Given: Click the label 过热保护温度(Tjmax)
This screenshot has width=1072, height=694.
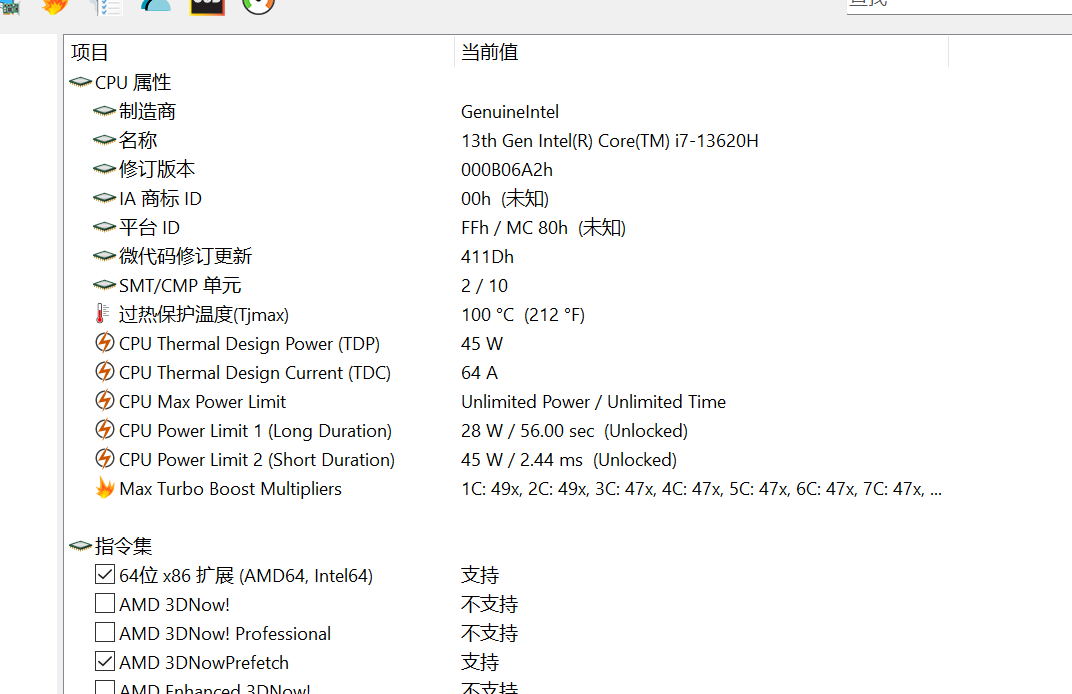Looking at the screenshot, I should tap(204, 315).
